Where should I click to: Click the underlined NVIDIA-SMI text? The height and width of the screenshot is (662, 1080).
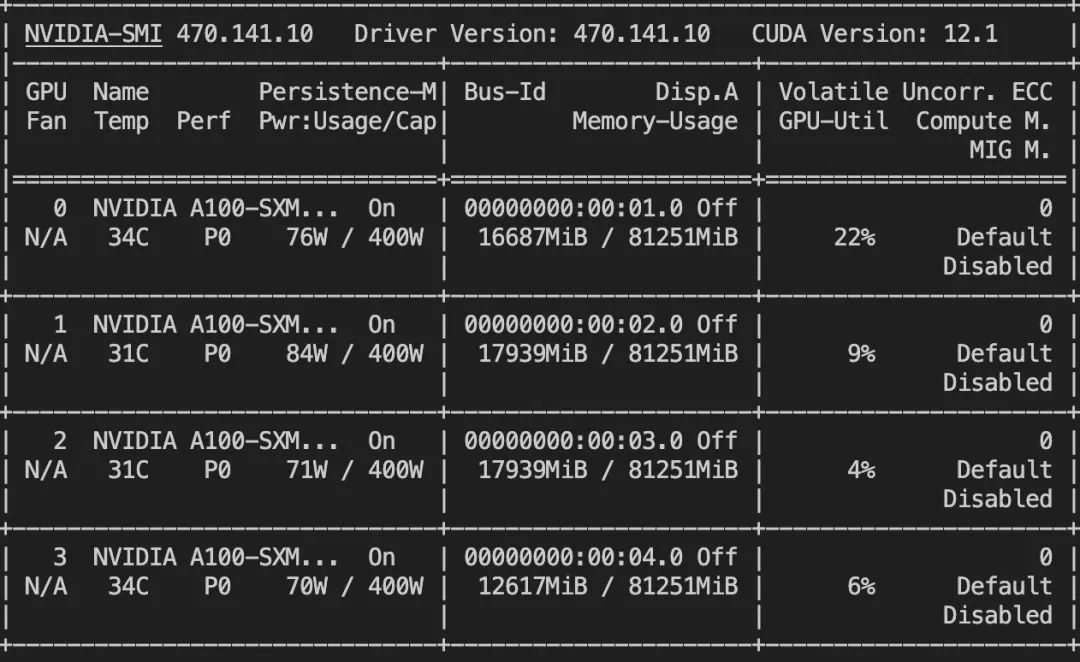93,34
